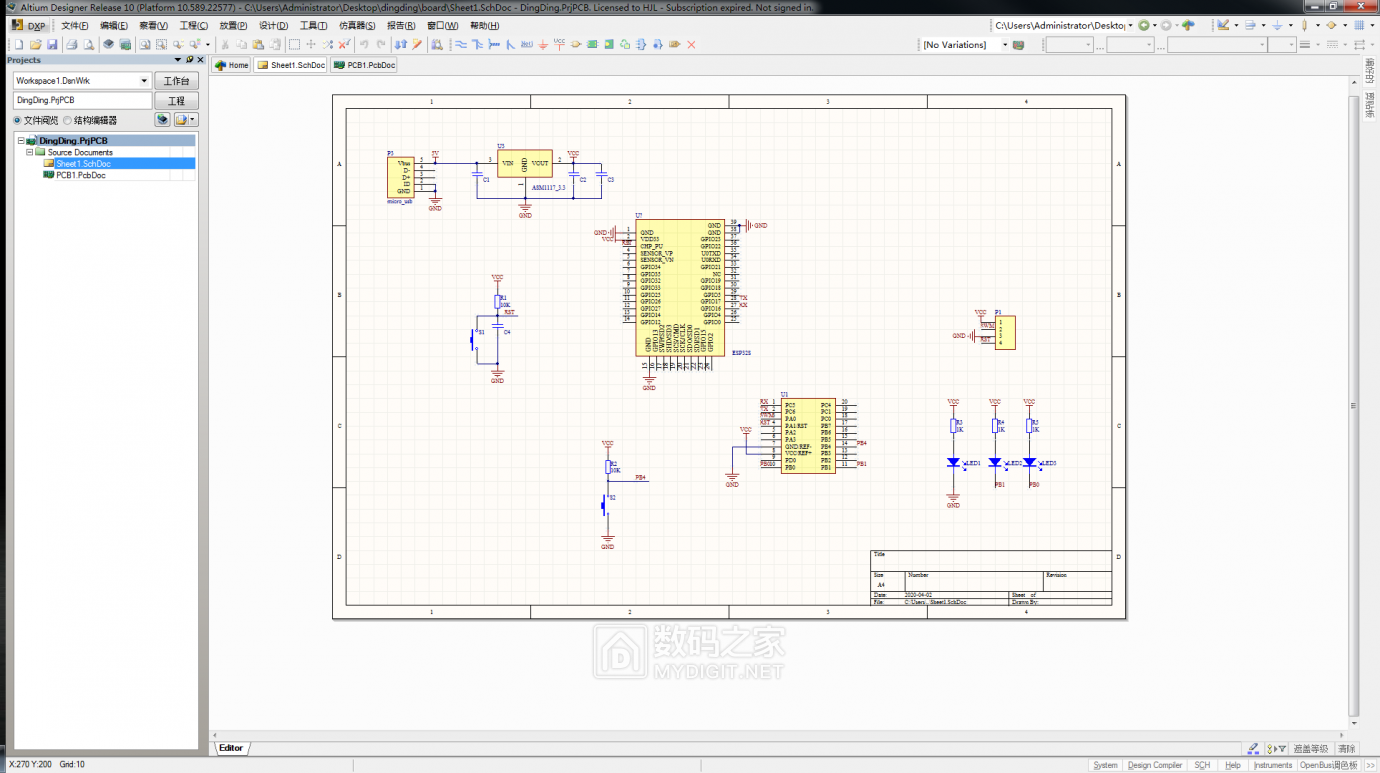Open the Design Compiler panel button

[x=1155, y=765]
